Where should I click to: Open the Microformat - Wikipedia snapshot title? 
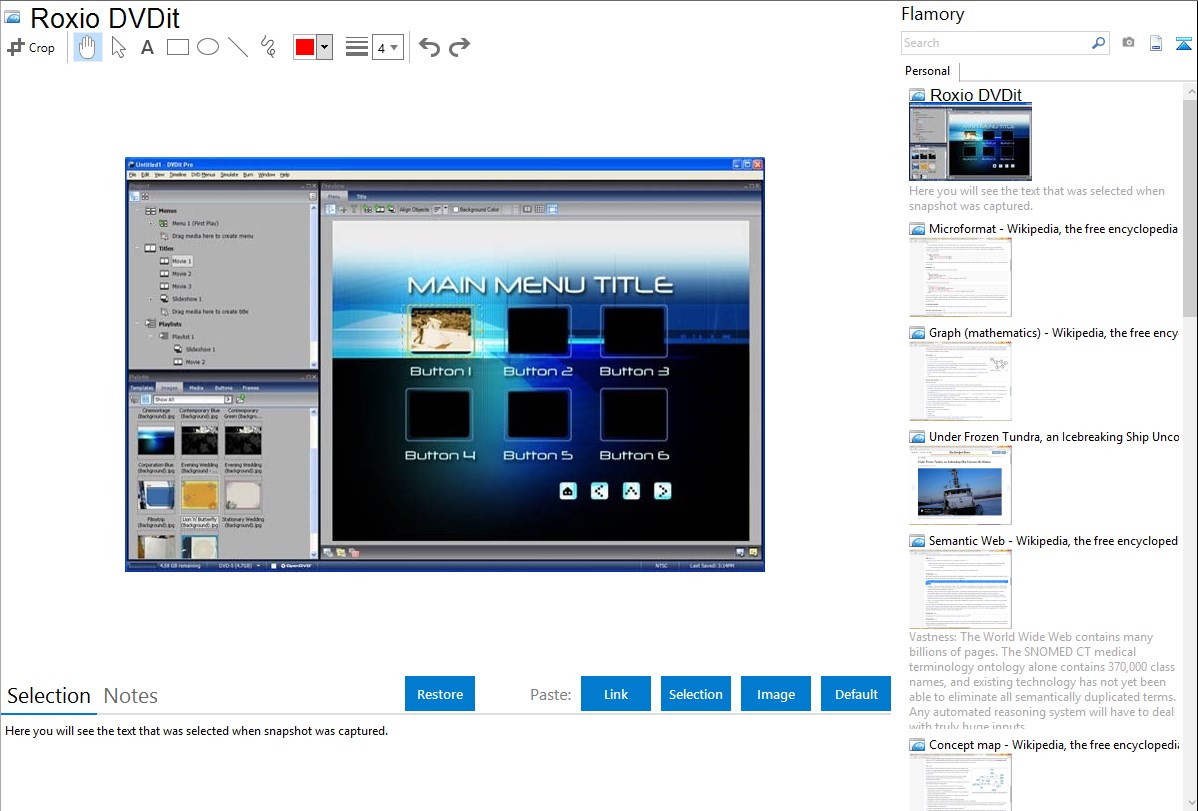(1053, 229)
